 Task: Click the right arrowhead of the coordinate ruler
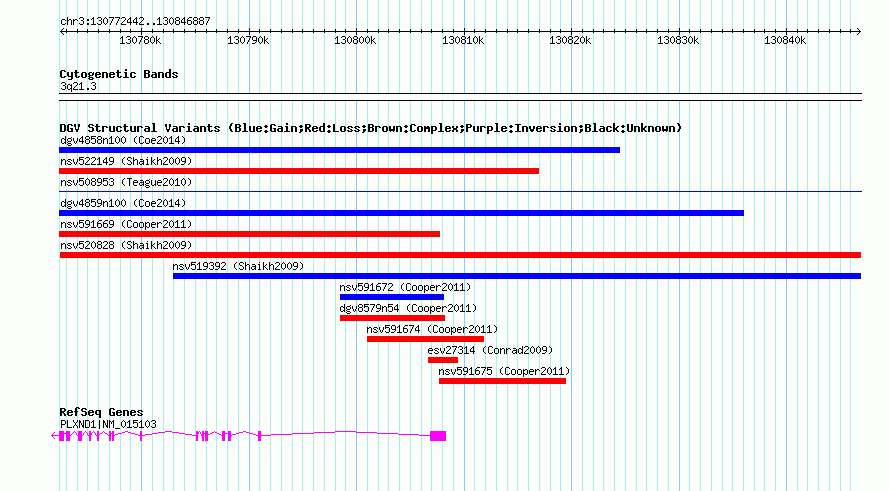[x=859, y=32]
